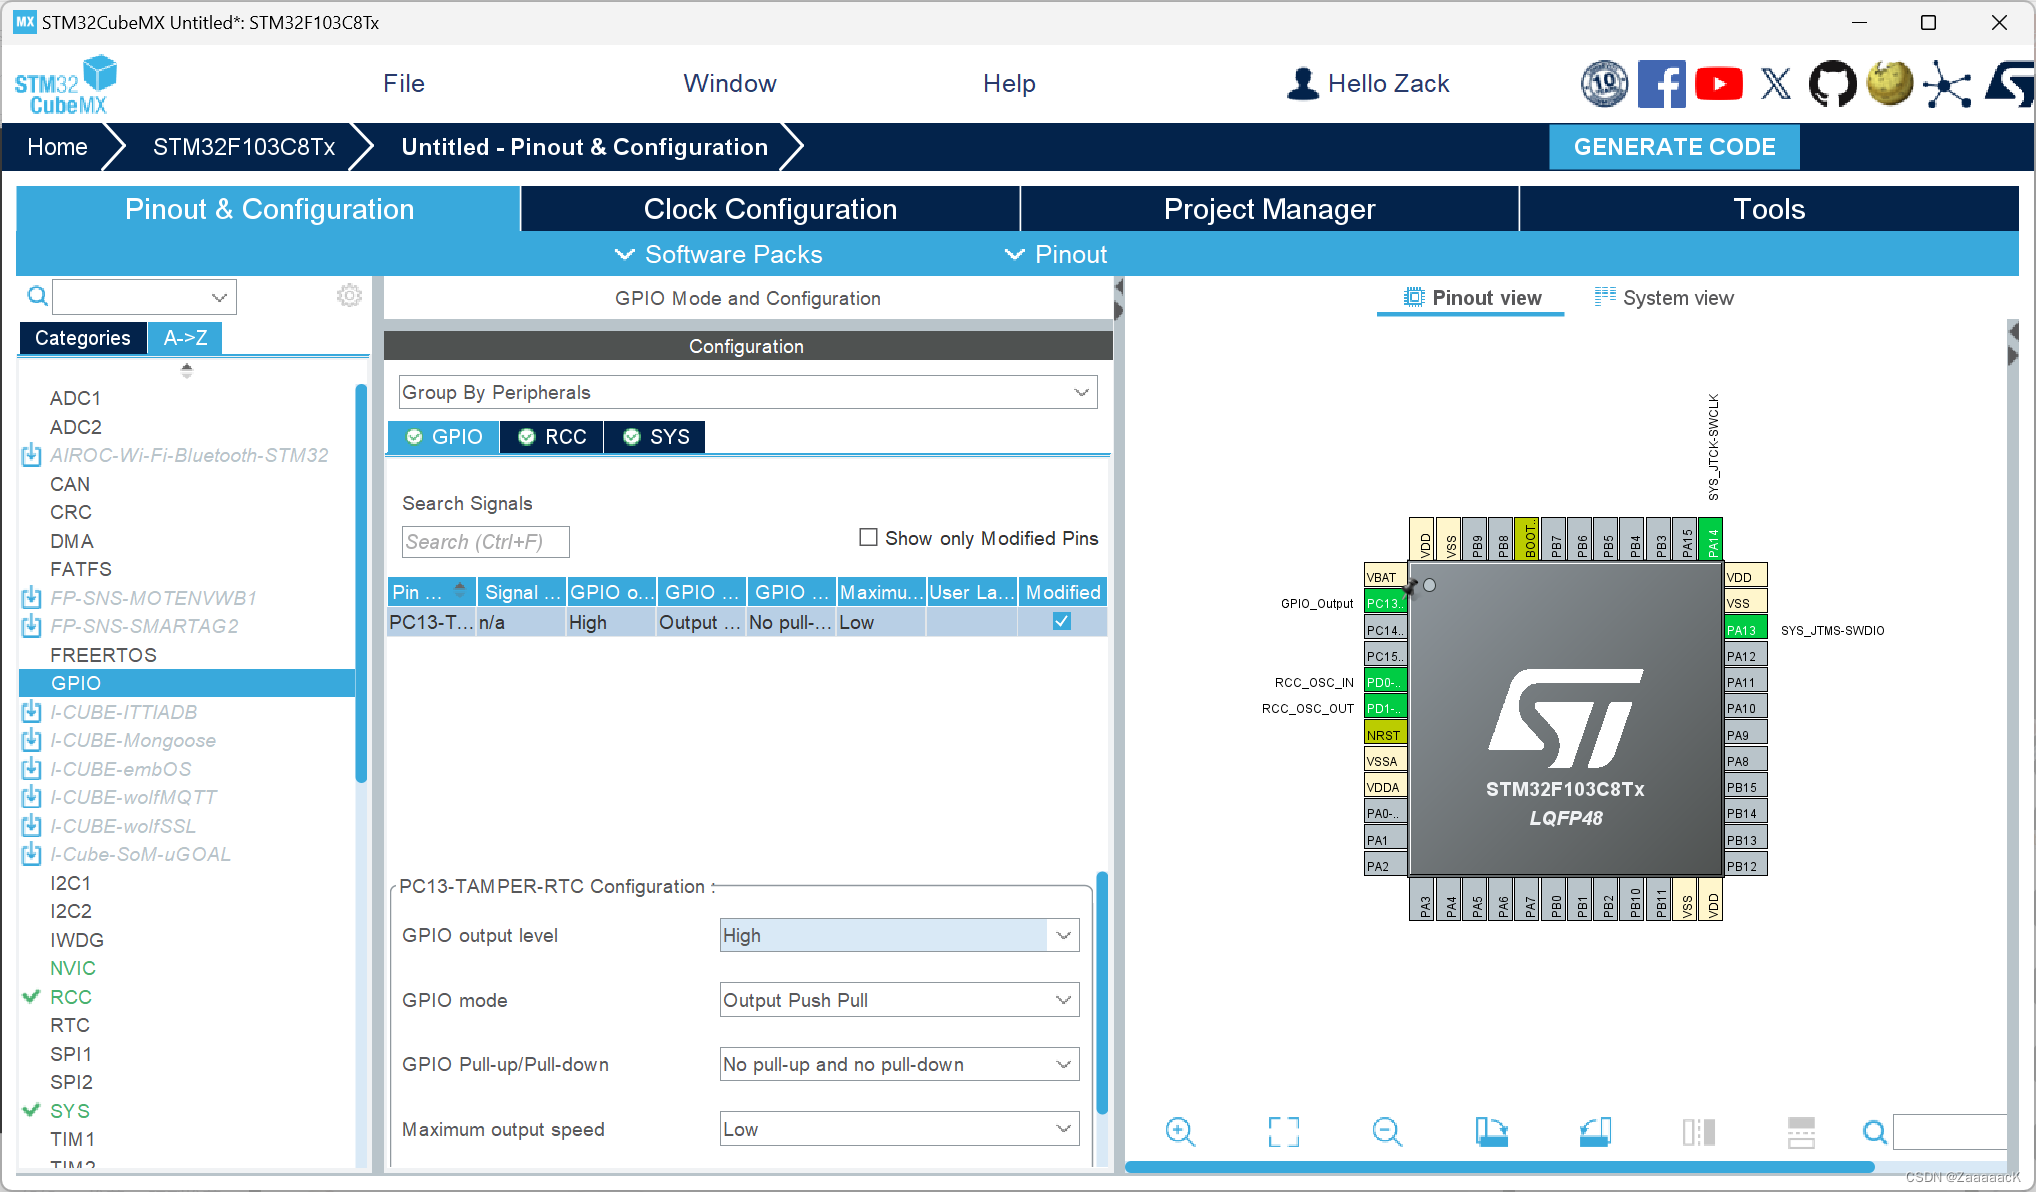
Task: Uncheck the Modified checkbox for PC13
Action: click(1061, 621)
